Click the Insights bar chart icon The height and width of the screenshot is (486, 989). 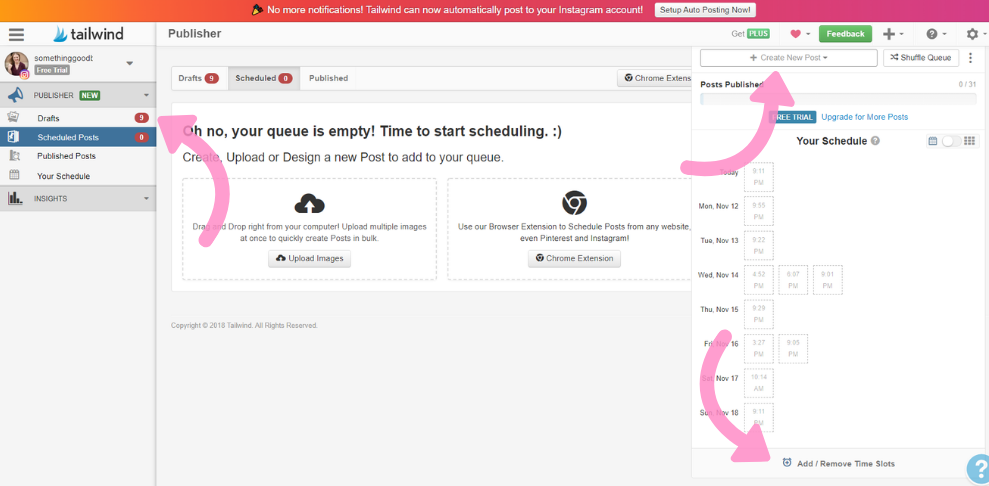click(16, 199)
